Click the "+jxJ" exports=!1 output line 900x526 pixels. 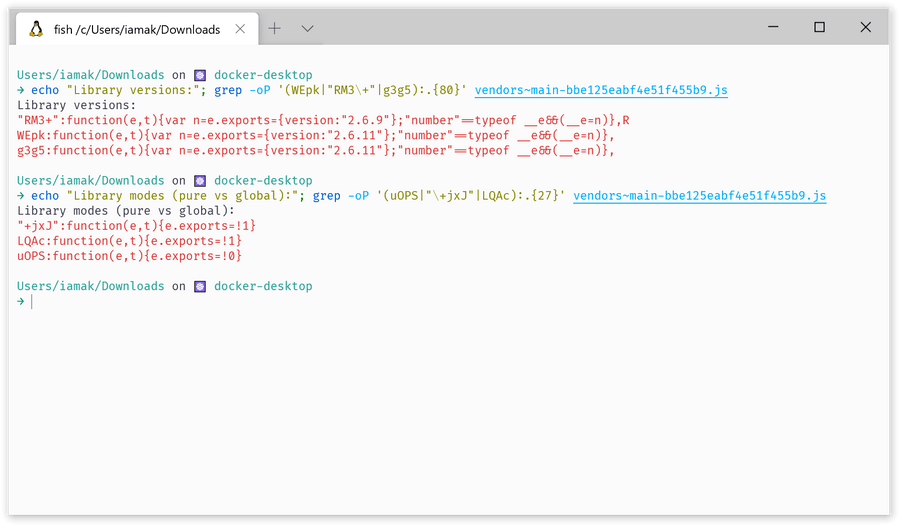tap(136, 226)
